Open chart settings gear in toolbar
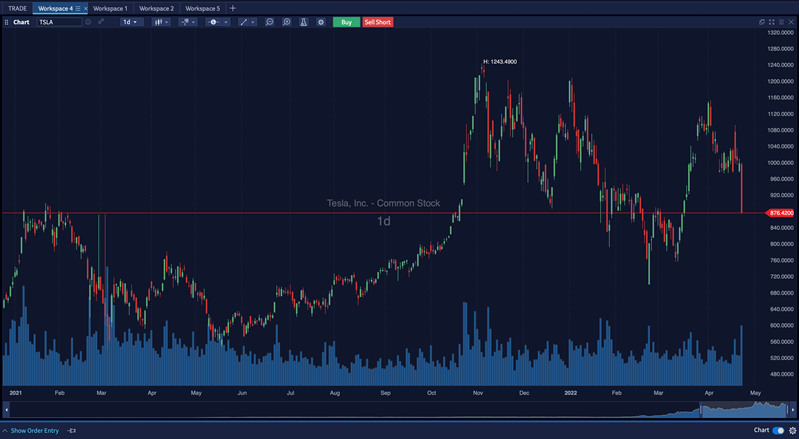 coord(320,21)
